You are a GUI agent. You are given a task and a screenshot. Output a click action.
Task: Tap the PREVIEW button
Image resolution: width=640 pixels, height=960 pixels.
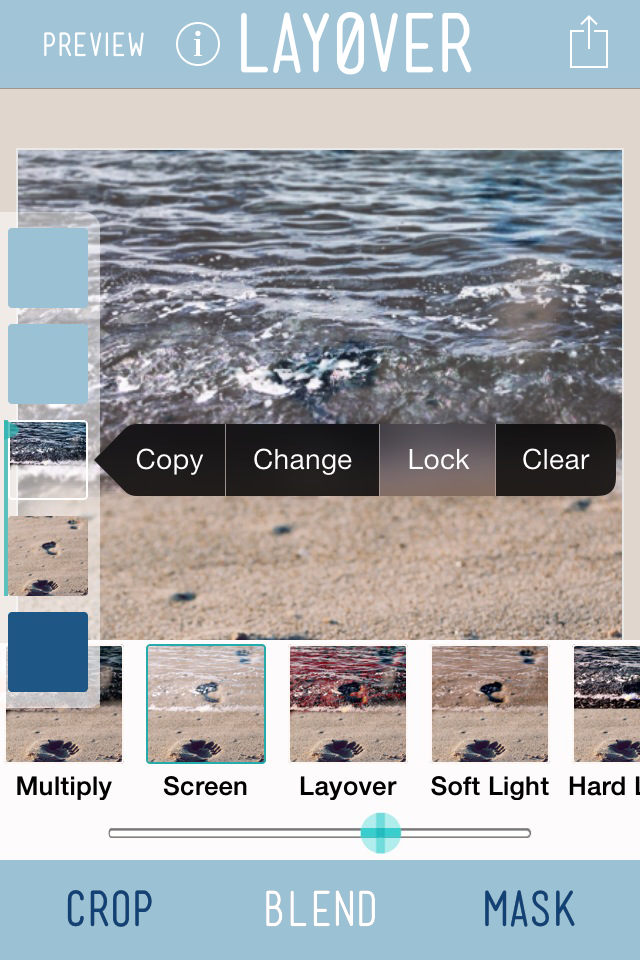(x=94, y=45)
